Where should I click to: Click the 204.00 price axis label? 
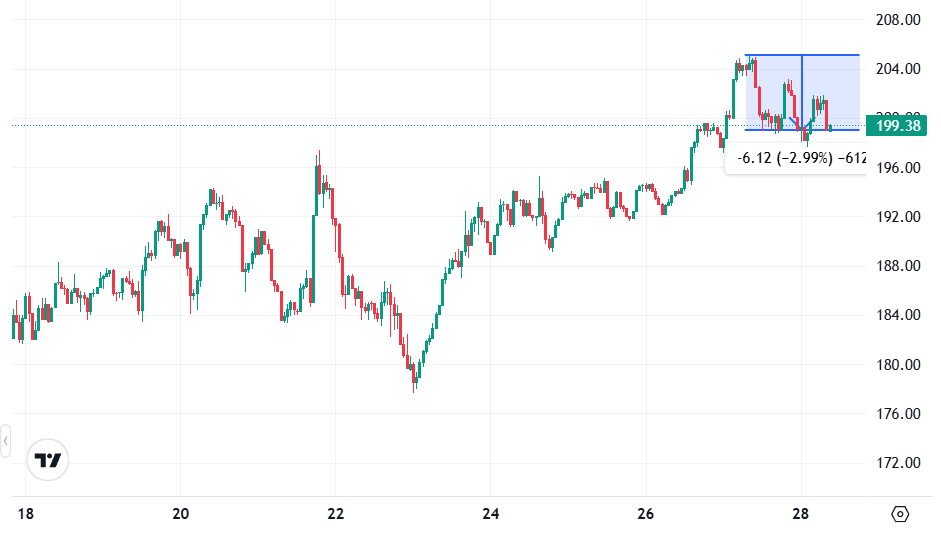(x=897, y=69)
